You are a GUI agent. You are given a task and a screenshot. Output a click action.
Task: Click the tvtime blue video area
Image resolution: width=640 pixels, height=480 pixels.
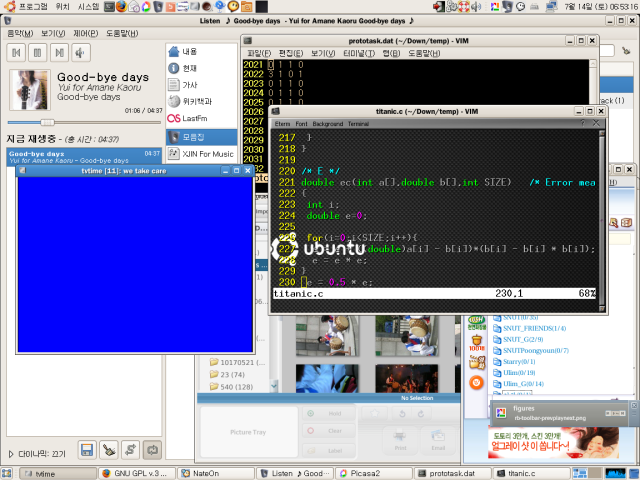click(135, 264)
